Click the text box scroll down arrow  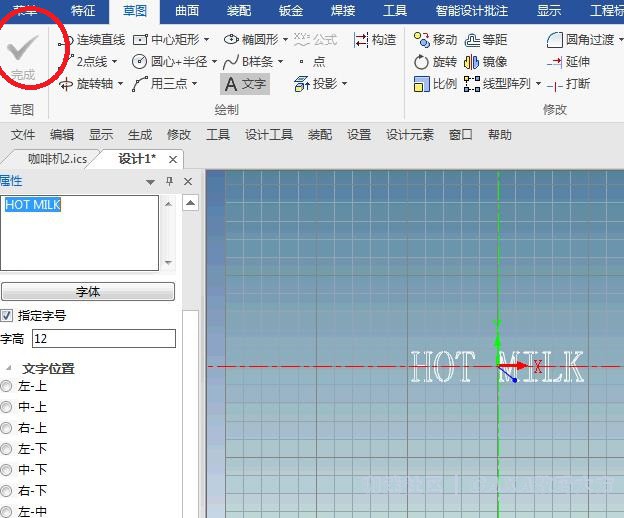pos(169,262)
